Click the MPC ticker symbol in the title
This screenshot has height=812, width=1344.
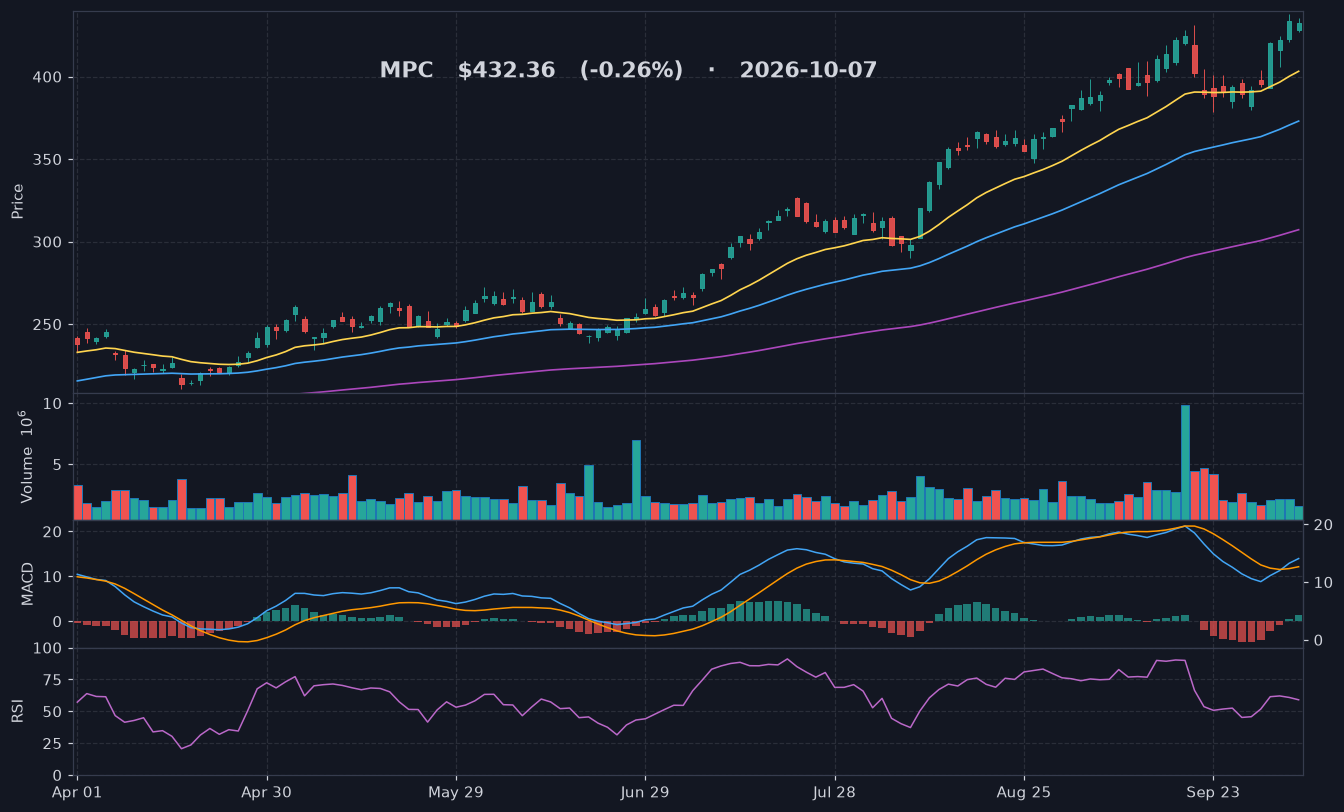click(x=406, y=71)
